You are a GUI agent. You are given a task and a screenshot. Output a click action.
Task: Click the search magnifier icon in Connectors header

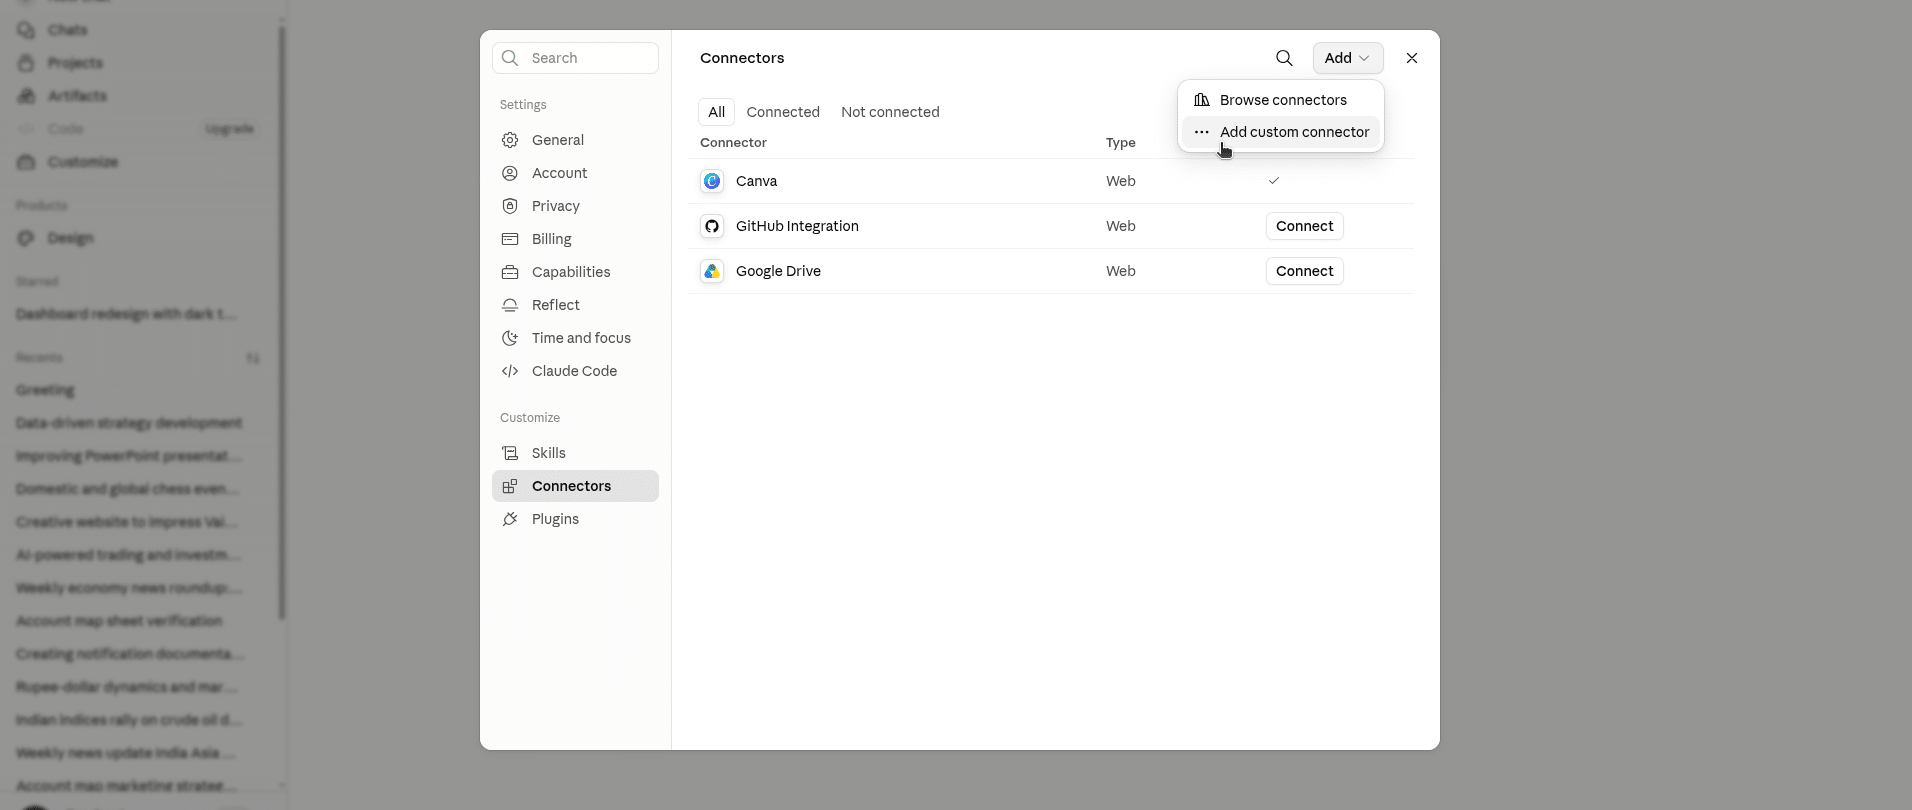[x=1284, y=58]
